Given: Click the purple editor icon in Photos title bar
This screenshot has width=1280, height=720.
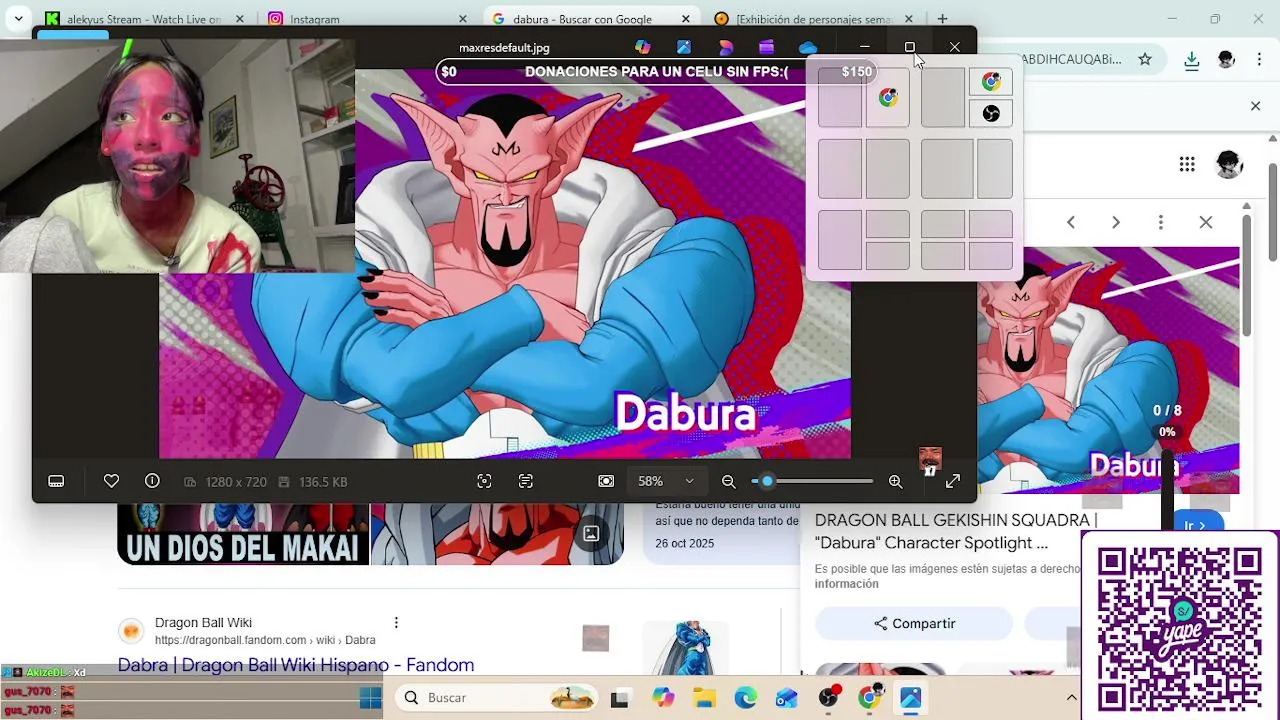Looking at the screenshot, I should coord(766,47).
